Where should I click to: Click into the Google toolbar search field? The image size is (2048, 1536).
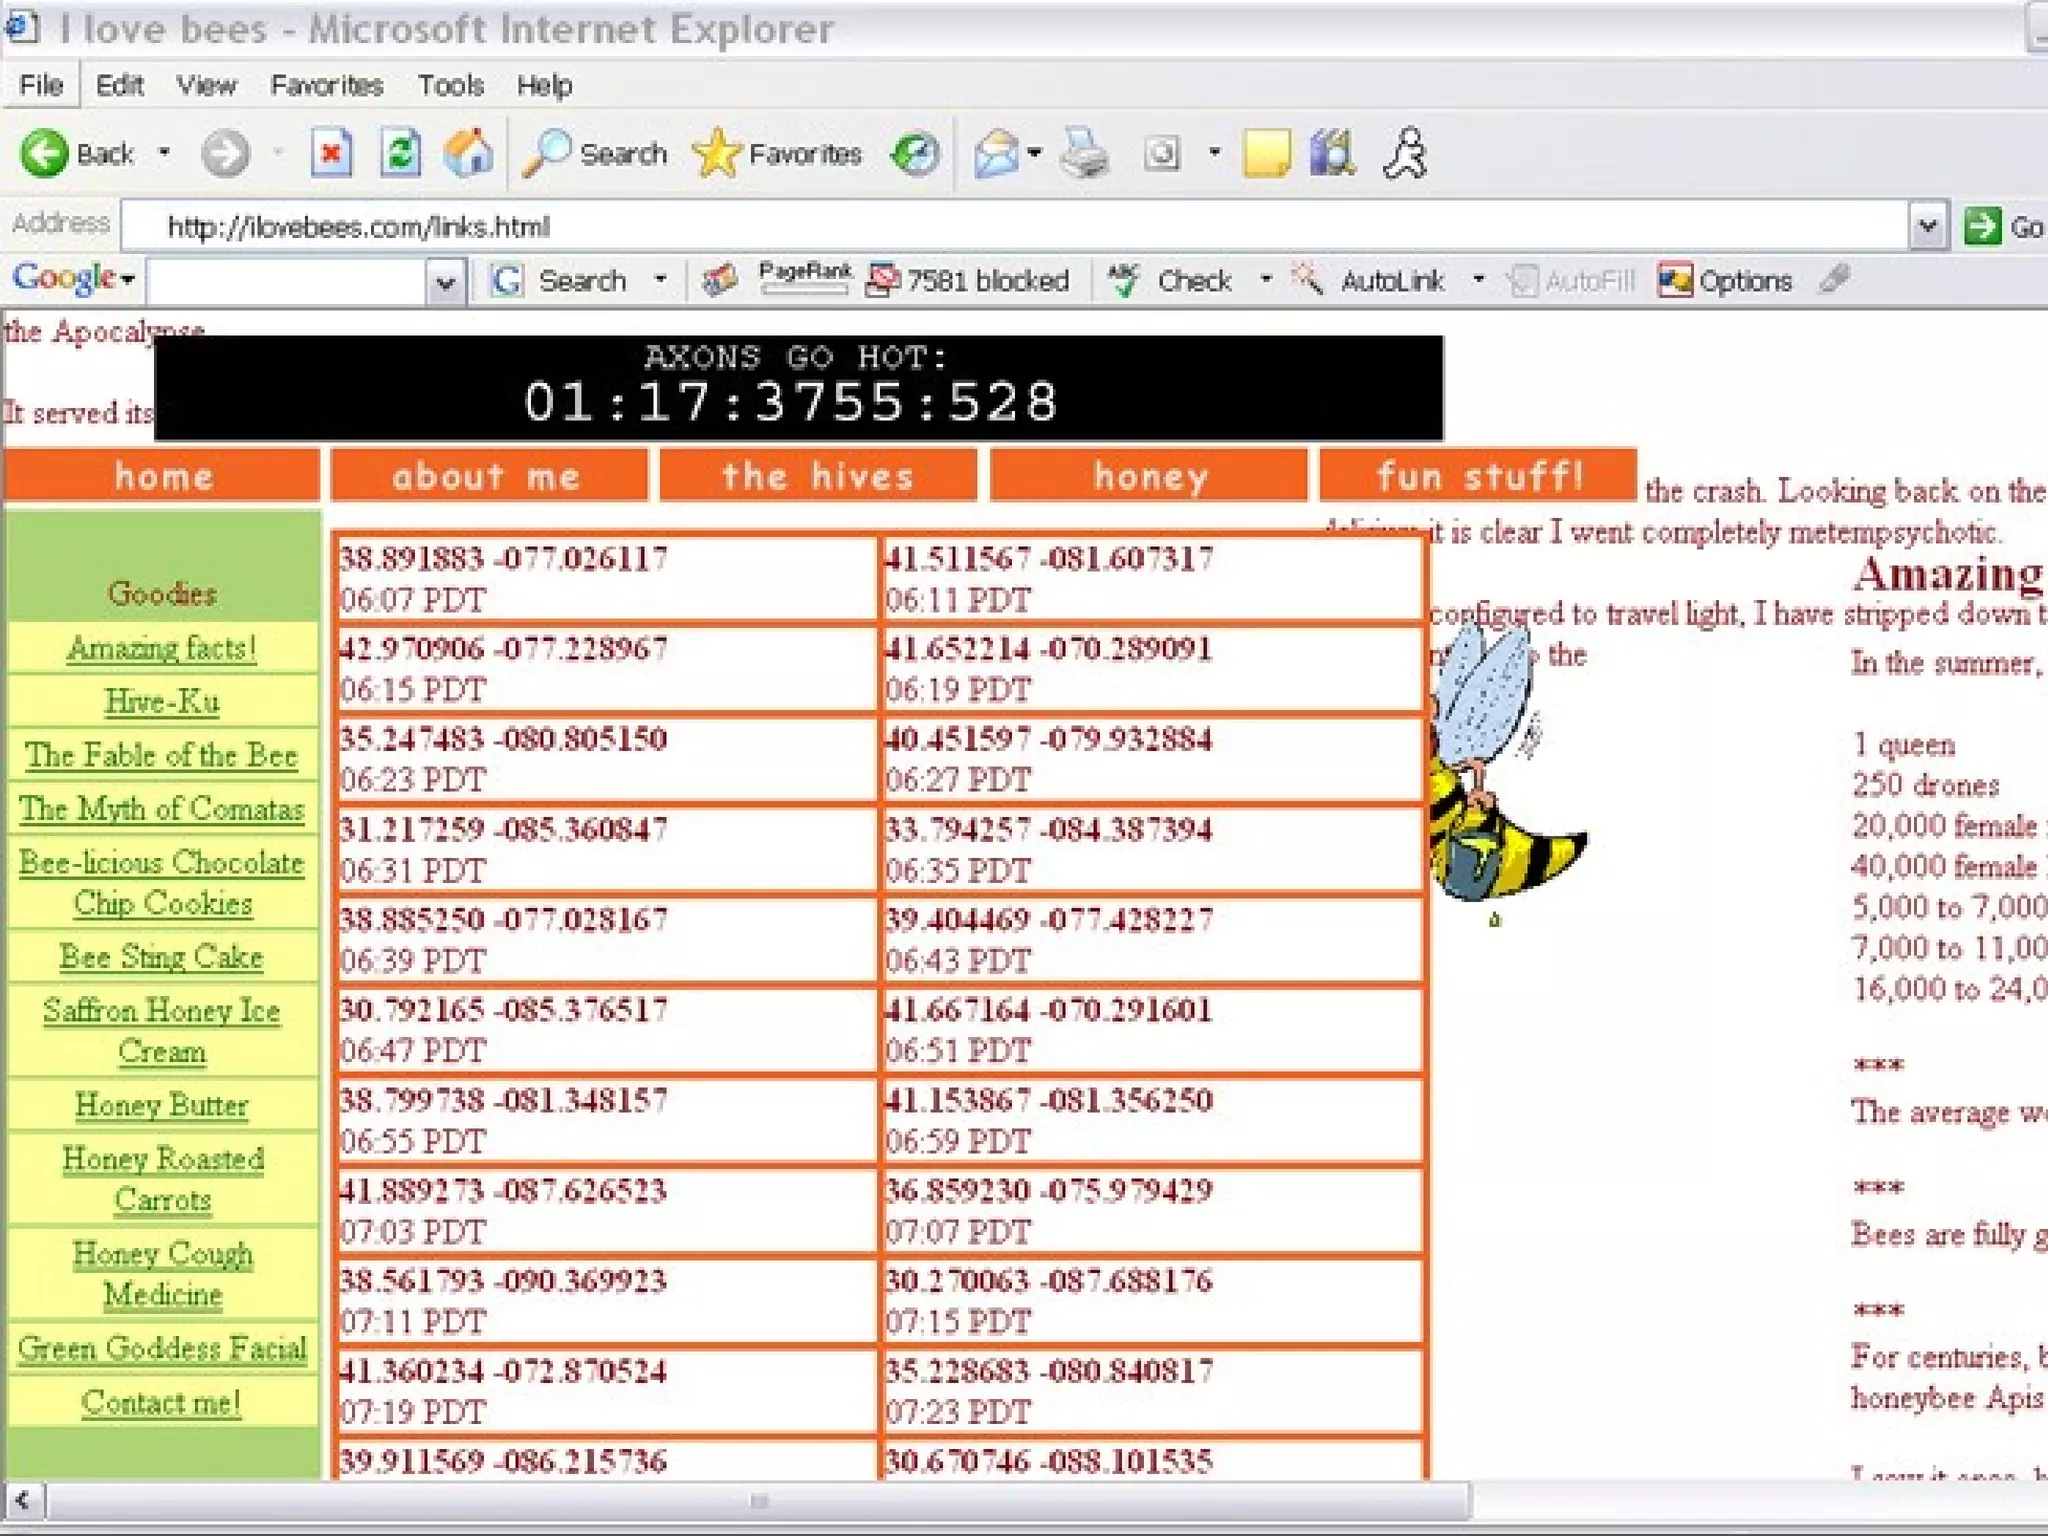click(x=285, y=282)
